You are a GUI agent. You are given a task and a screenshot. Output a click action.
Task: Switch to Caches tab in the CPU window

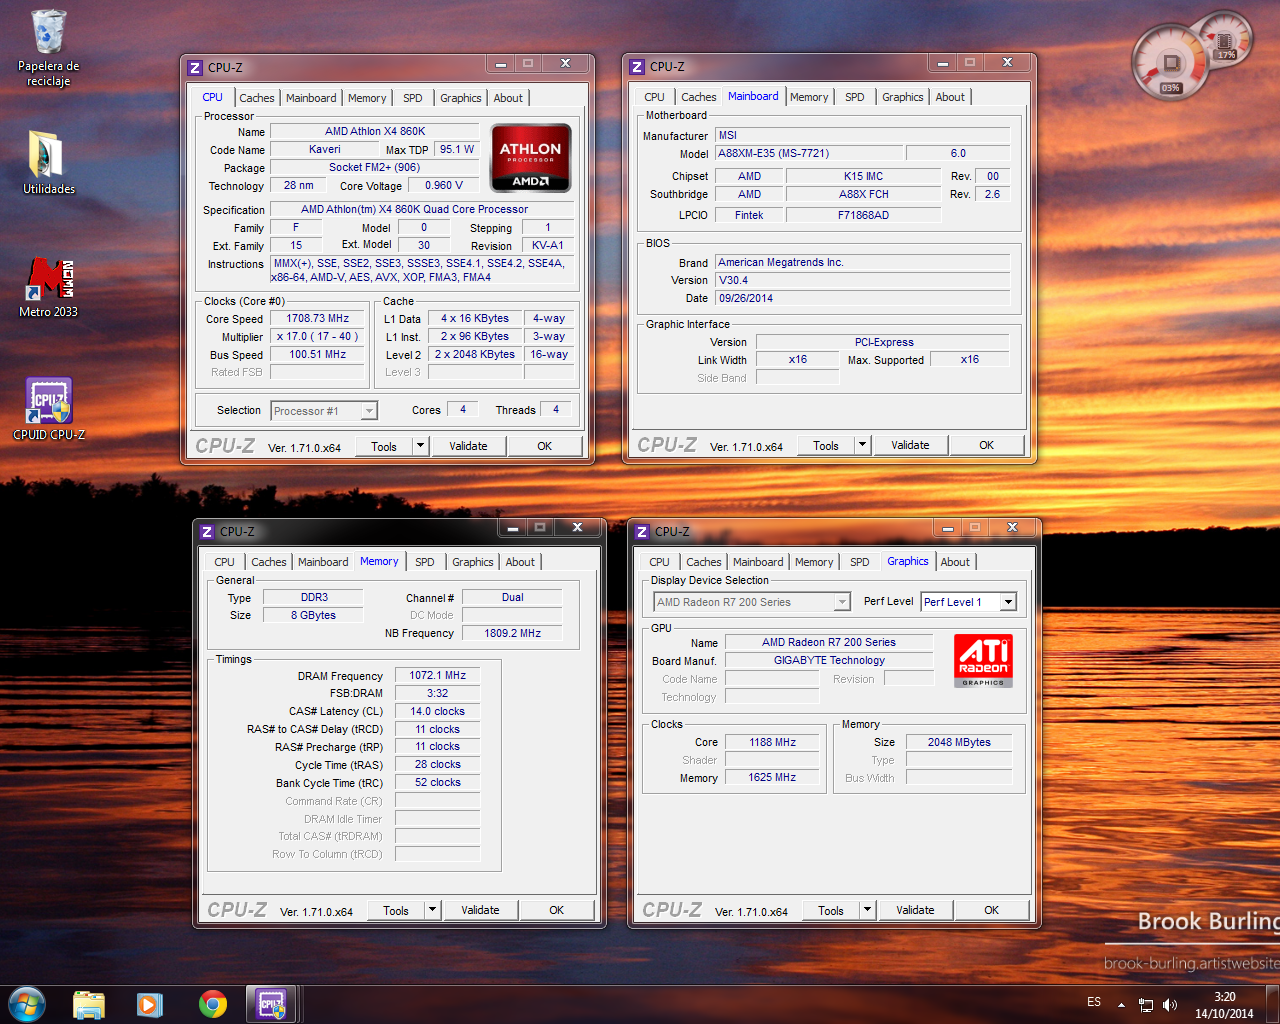(257, 98)
